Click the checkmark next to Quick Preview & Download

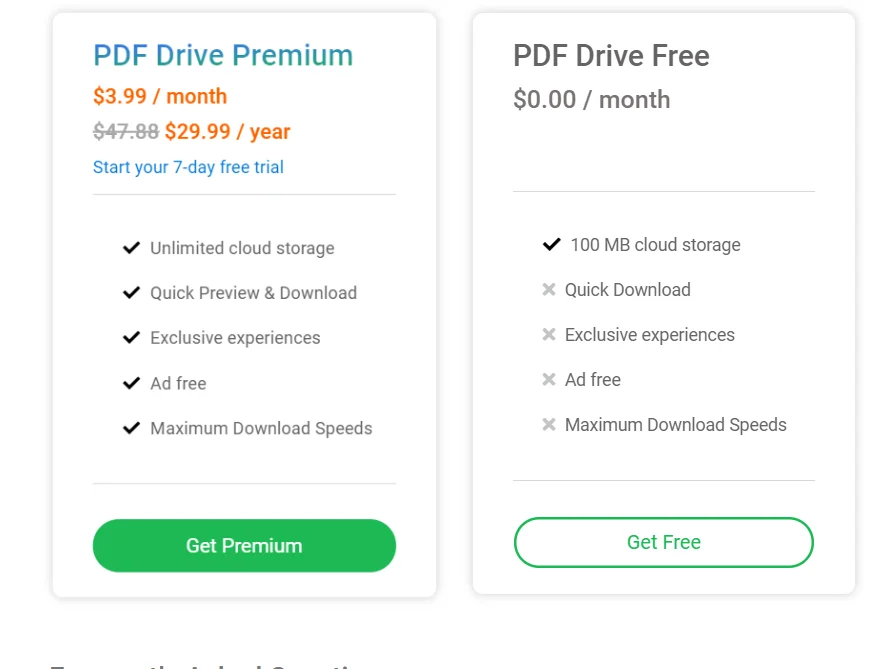pyautogui.click(x=132, y=293)
